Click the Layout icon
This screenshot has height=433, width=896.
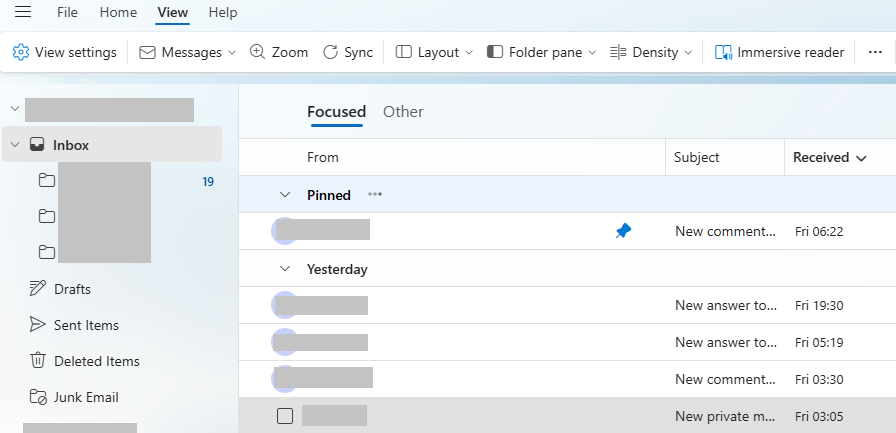tap(403, 53)
